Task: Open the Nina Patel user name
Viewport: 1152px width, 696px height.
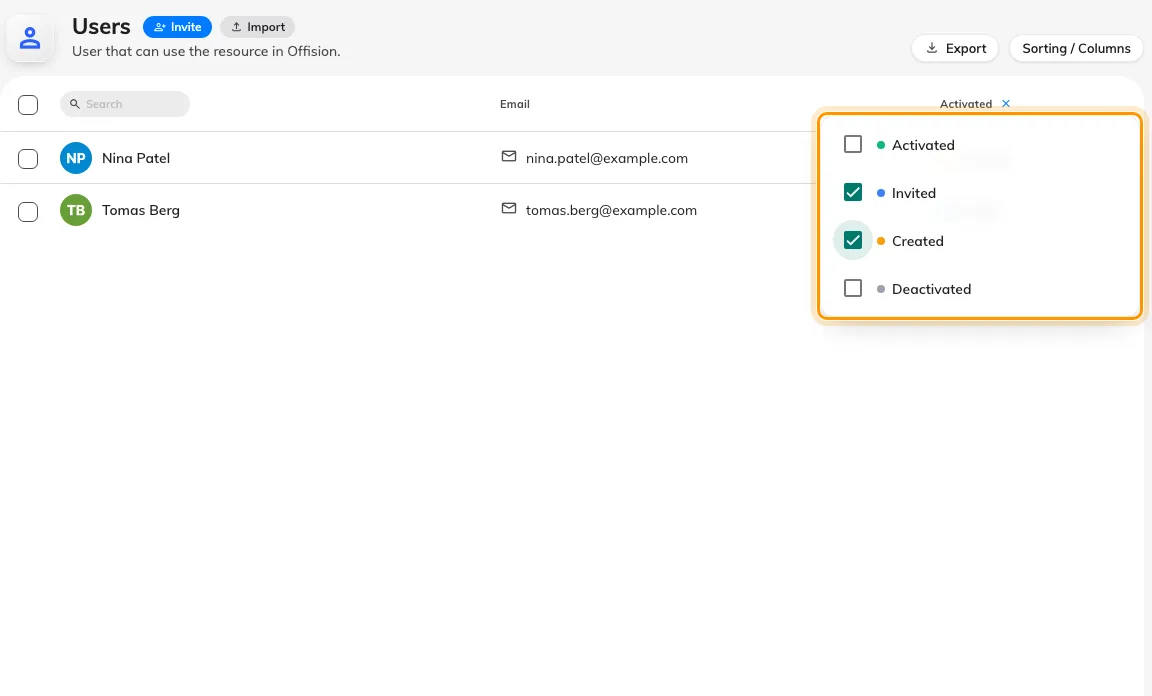Action: coord(136,158)
